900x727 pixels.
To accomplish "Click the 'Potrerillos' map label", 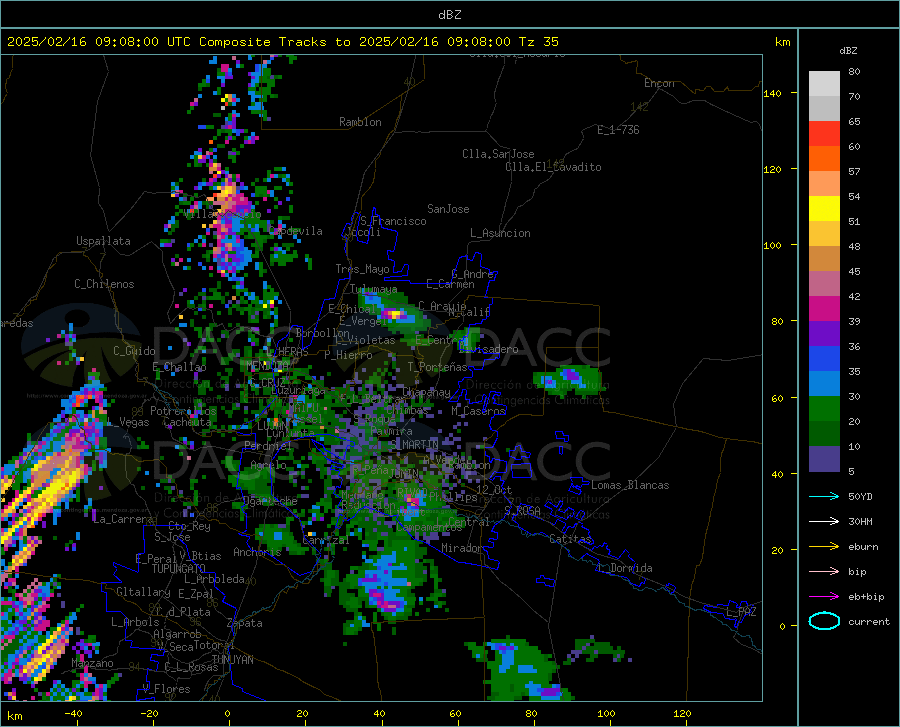I will 183,411.
